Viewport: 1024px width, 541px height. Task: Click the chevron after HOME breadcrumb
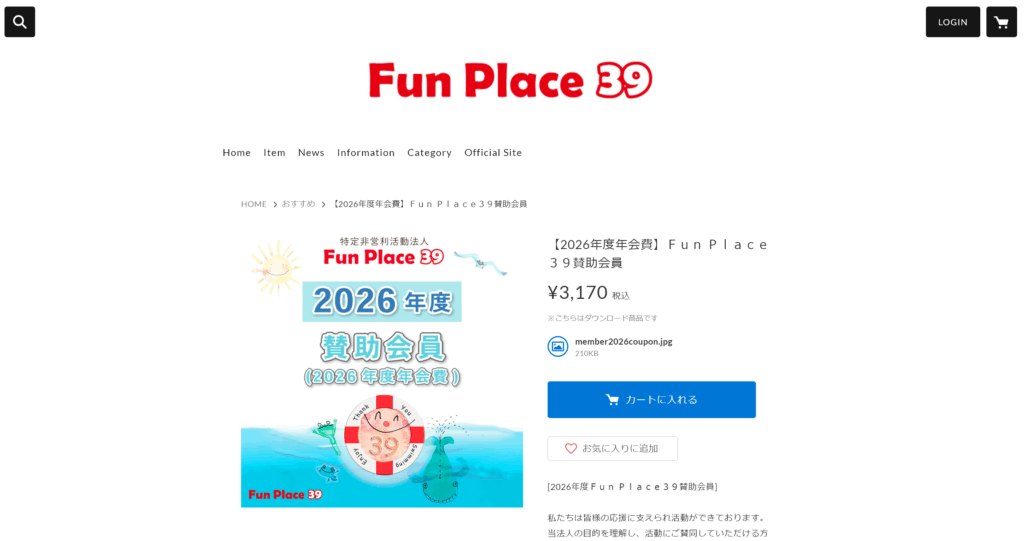(275, 205)
